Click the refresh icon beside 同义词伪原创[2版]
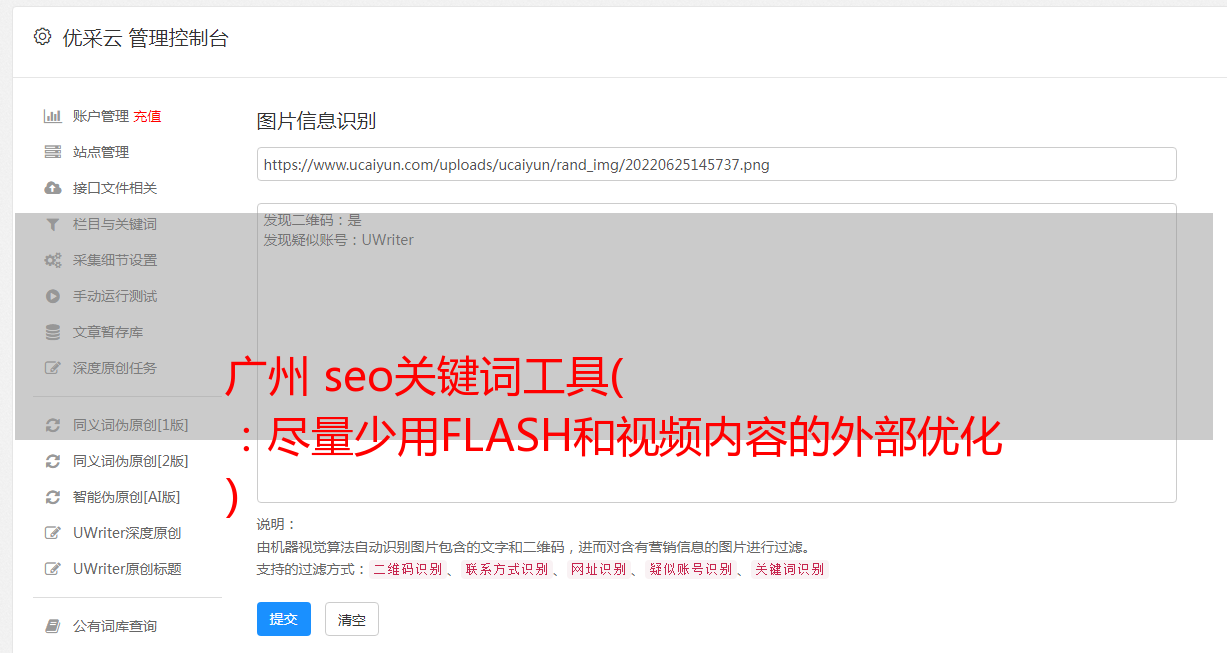The width and height of the screenshot is (1227, 653). coord(53,461)
